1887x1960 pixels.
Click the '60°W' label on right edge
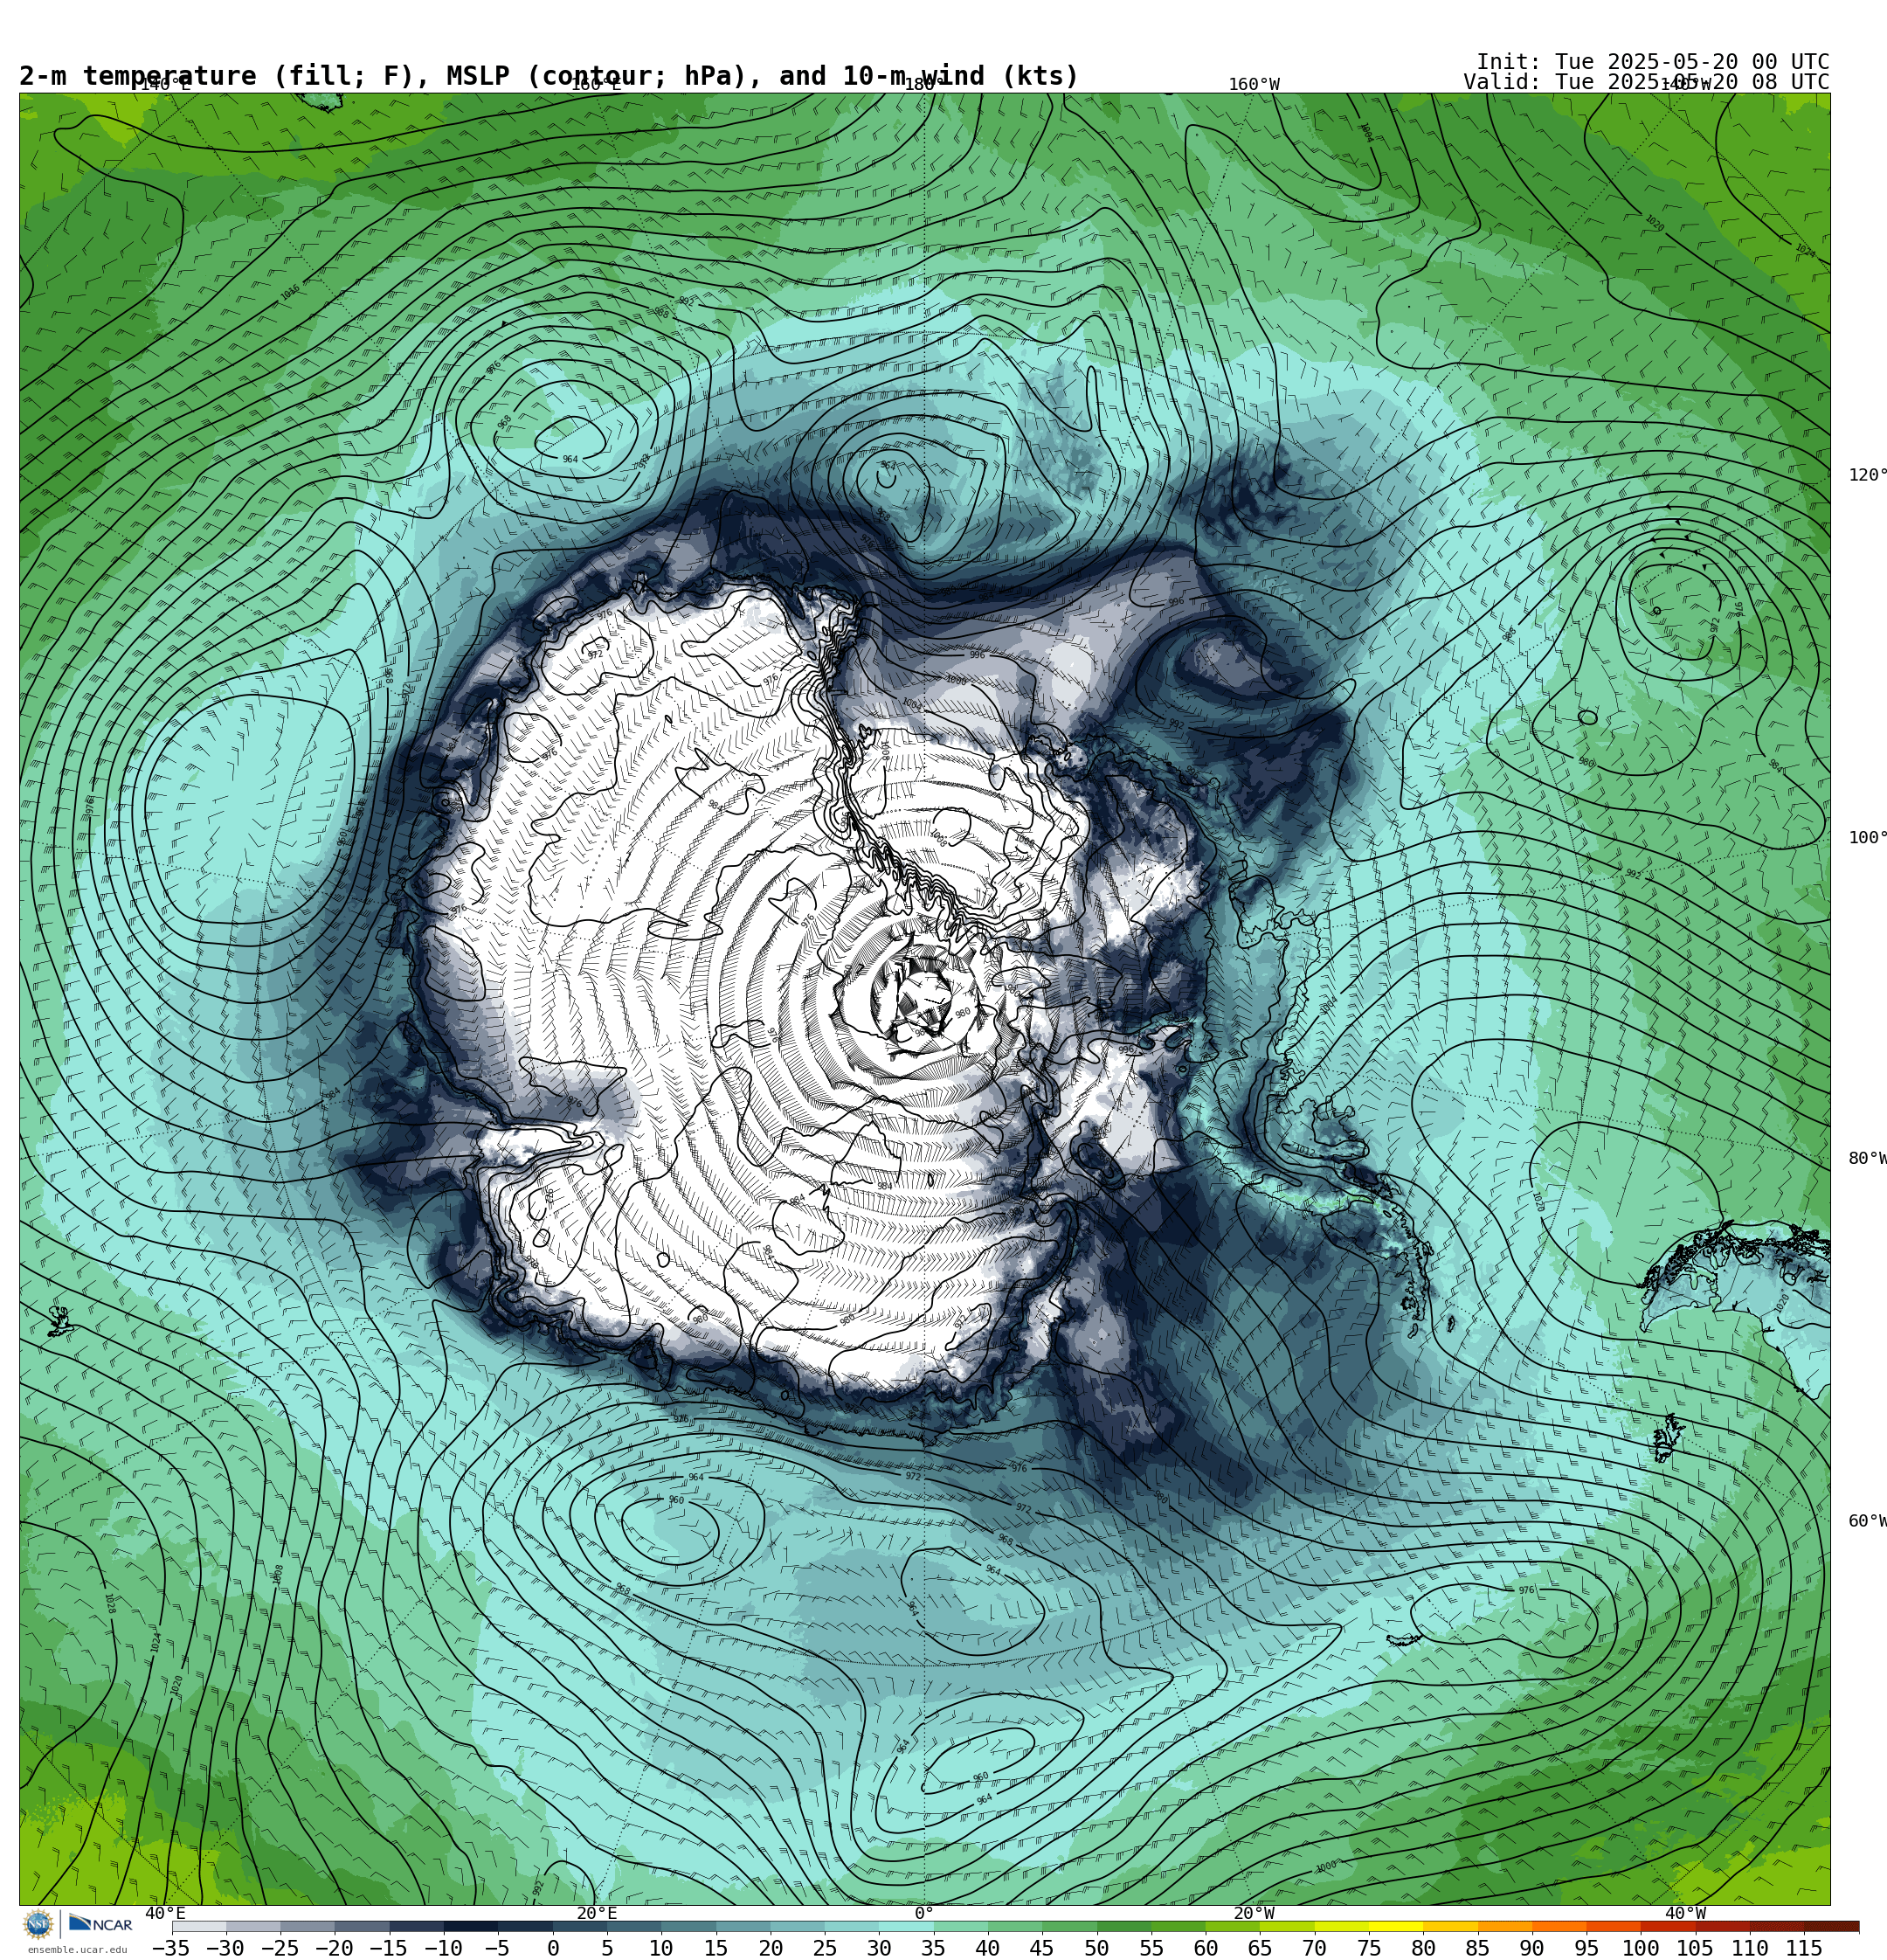[x=1867, y=1521]
